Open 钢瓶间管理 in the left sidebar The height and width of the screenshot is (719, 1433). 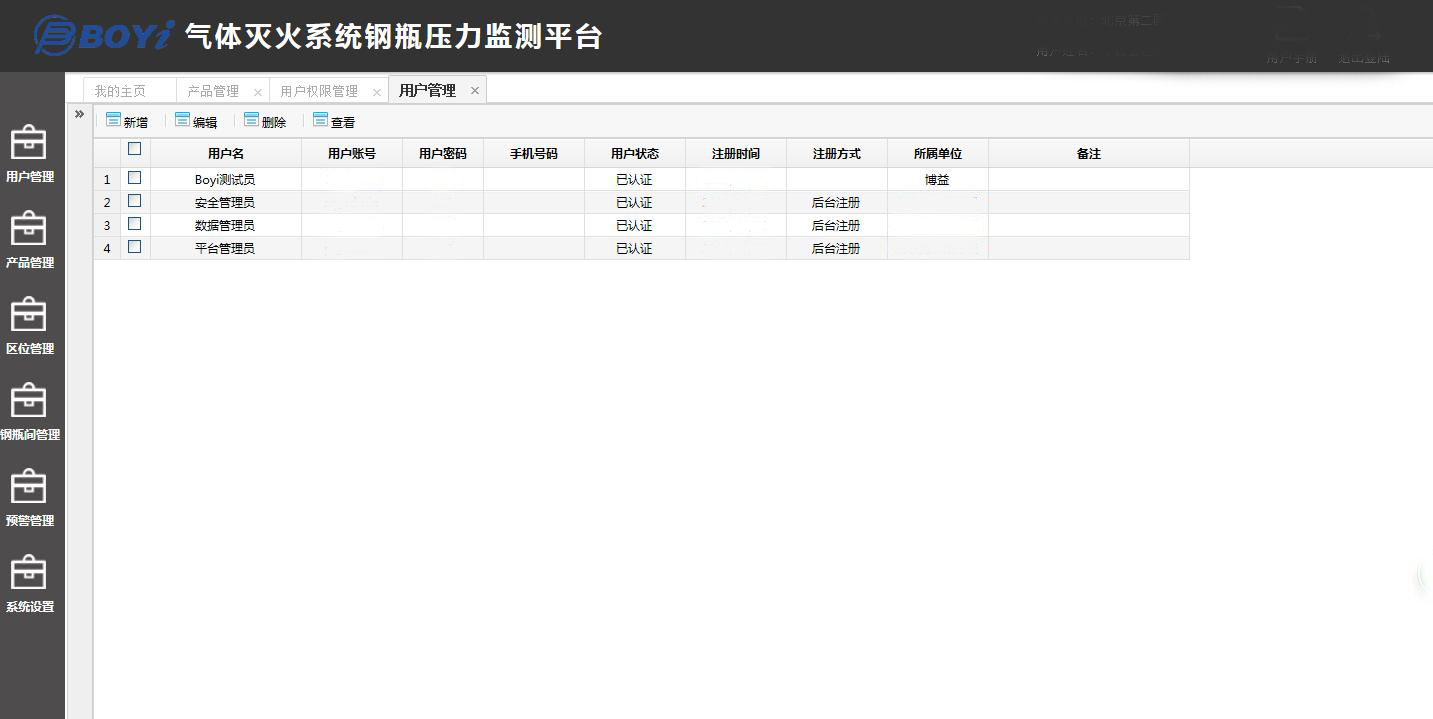tap(29, 413)
